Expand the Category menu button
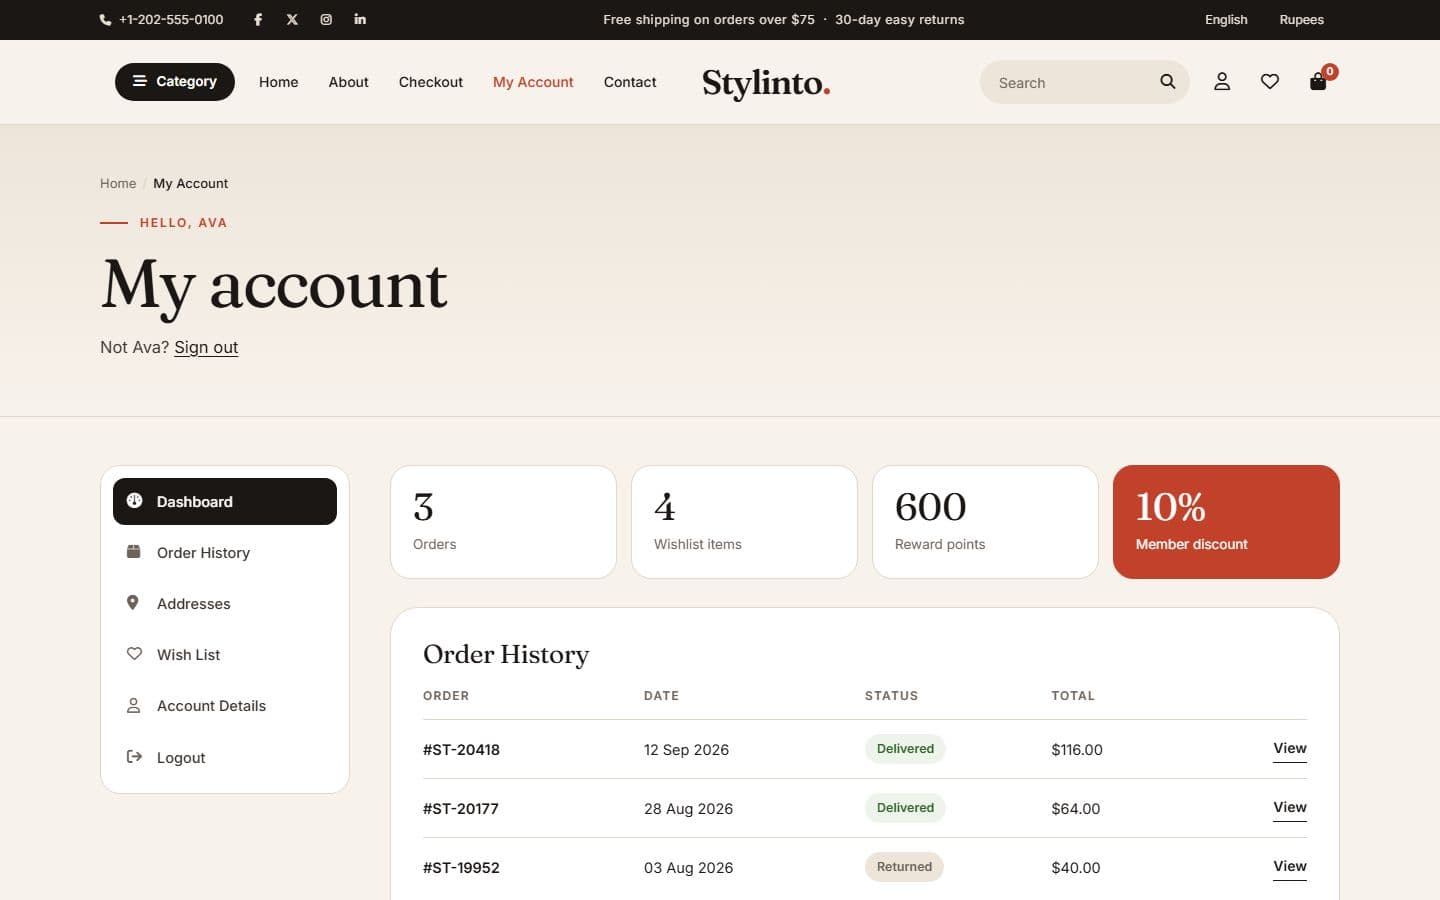 click(175, 82)
